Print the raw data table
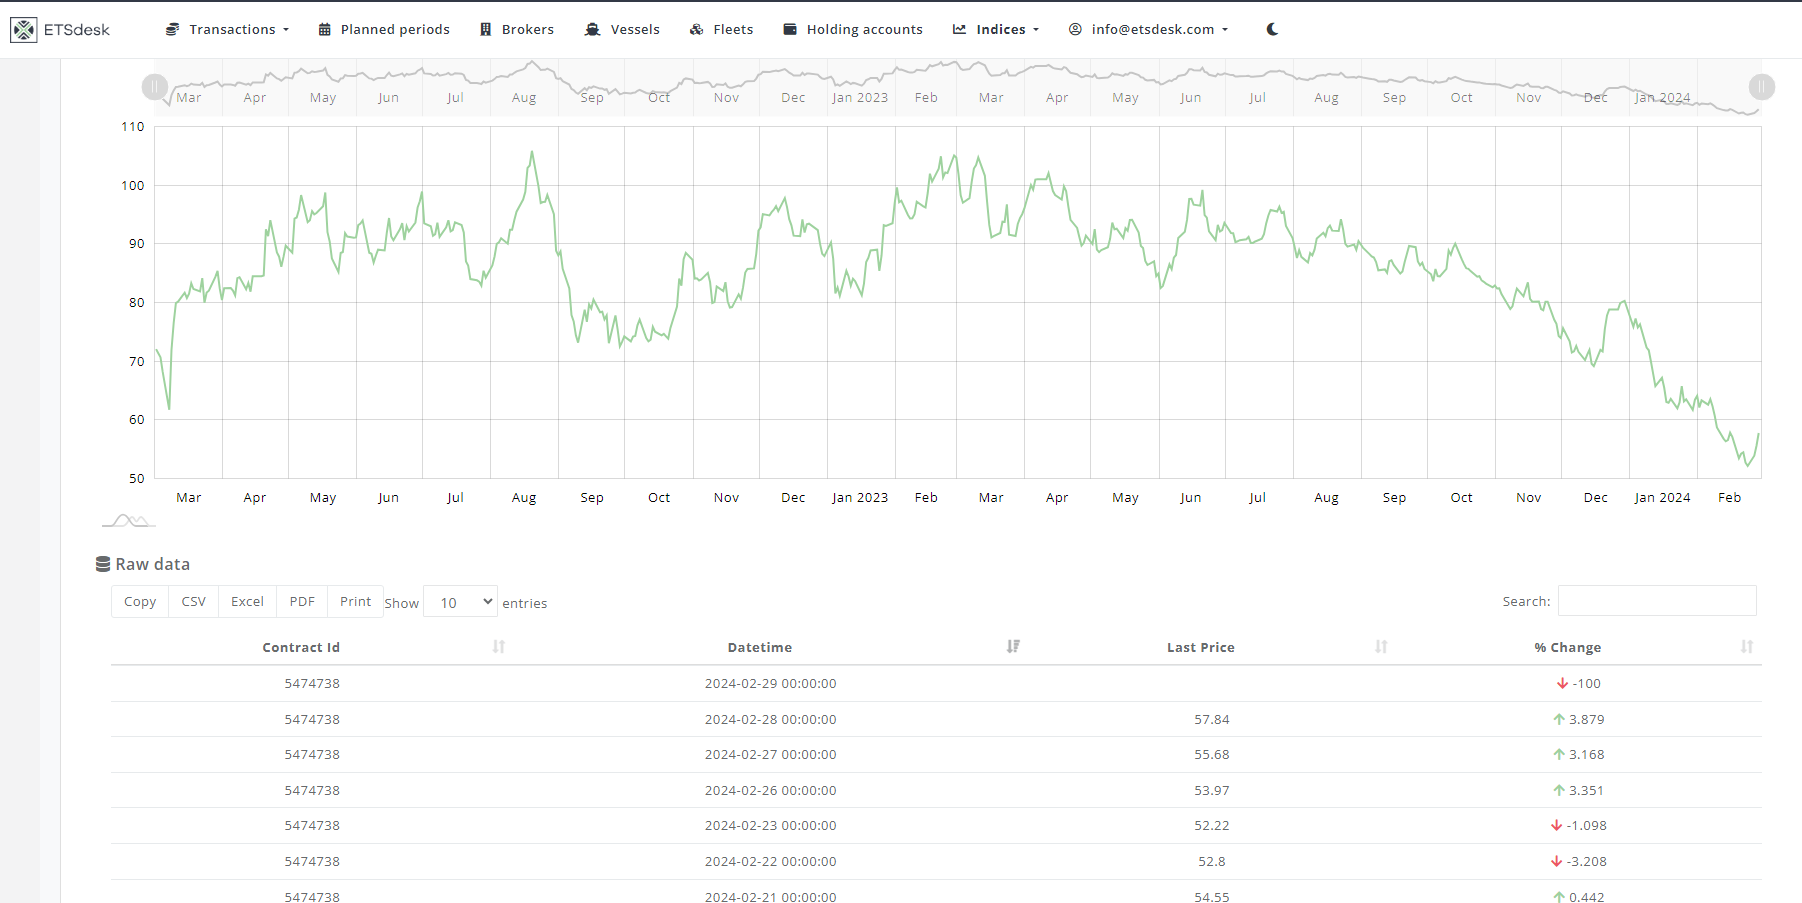Screen dimensions: 1802x903 pos(355,601)
